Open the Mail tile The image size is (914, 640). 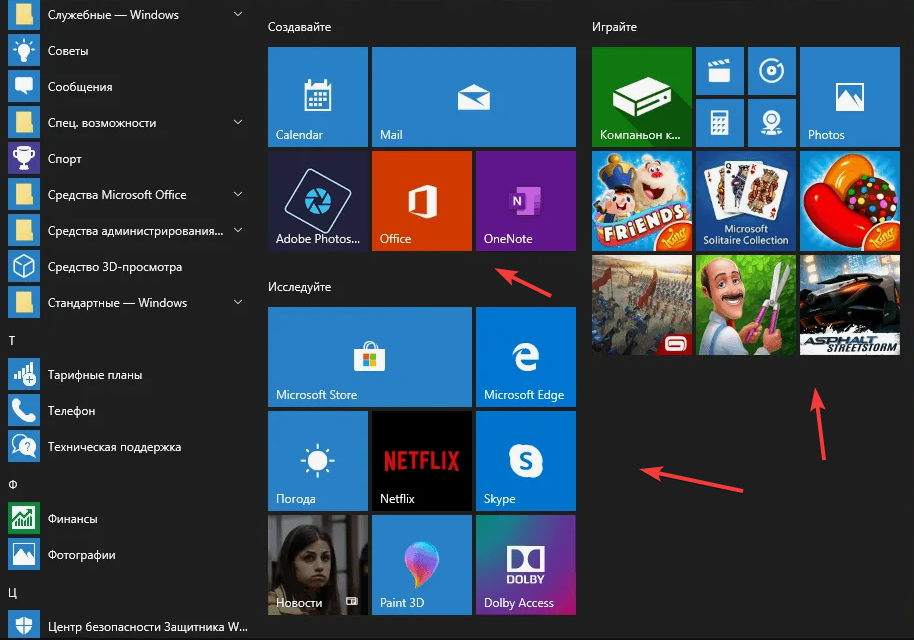coord(473,97)
